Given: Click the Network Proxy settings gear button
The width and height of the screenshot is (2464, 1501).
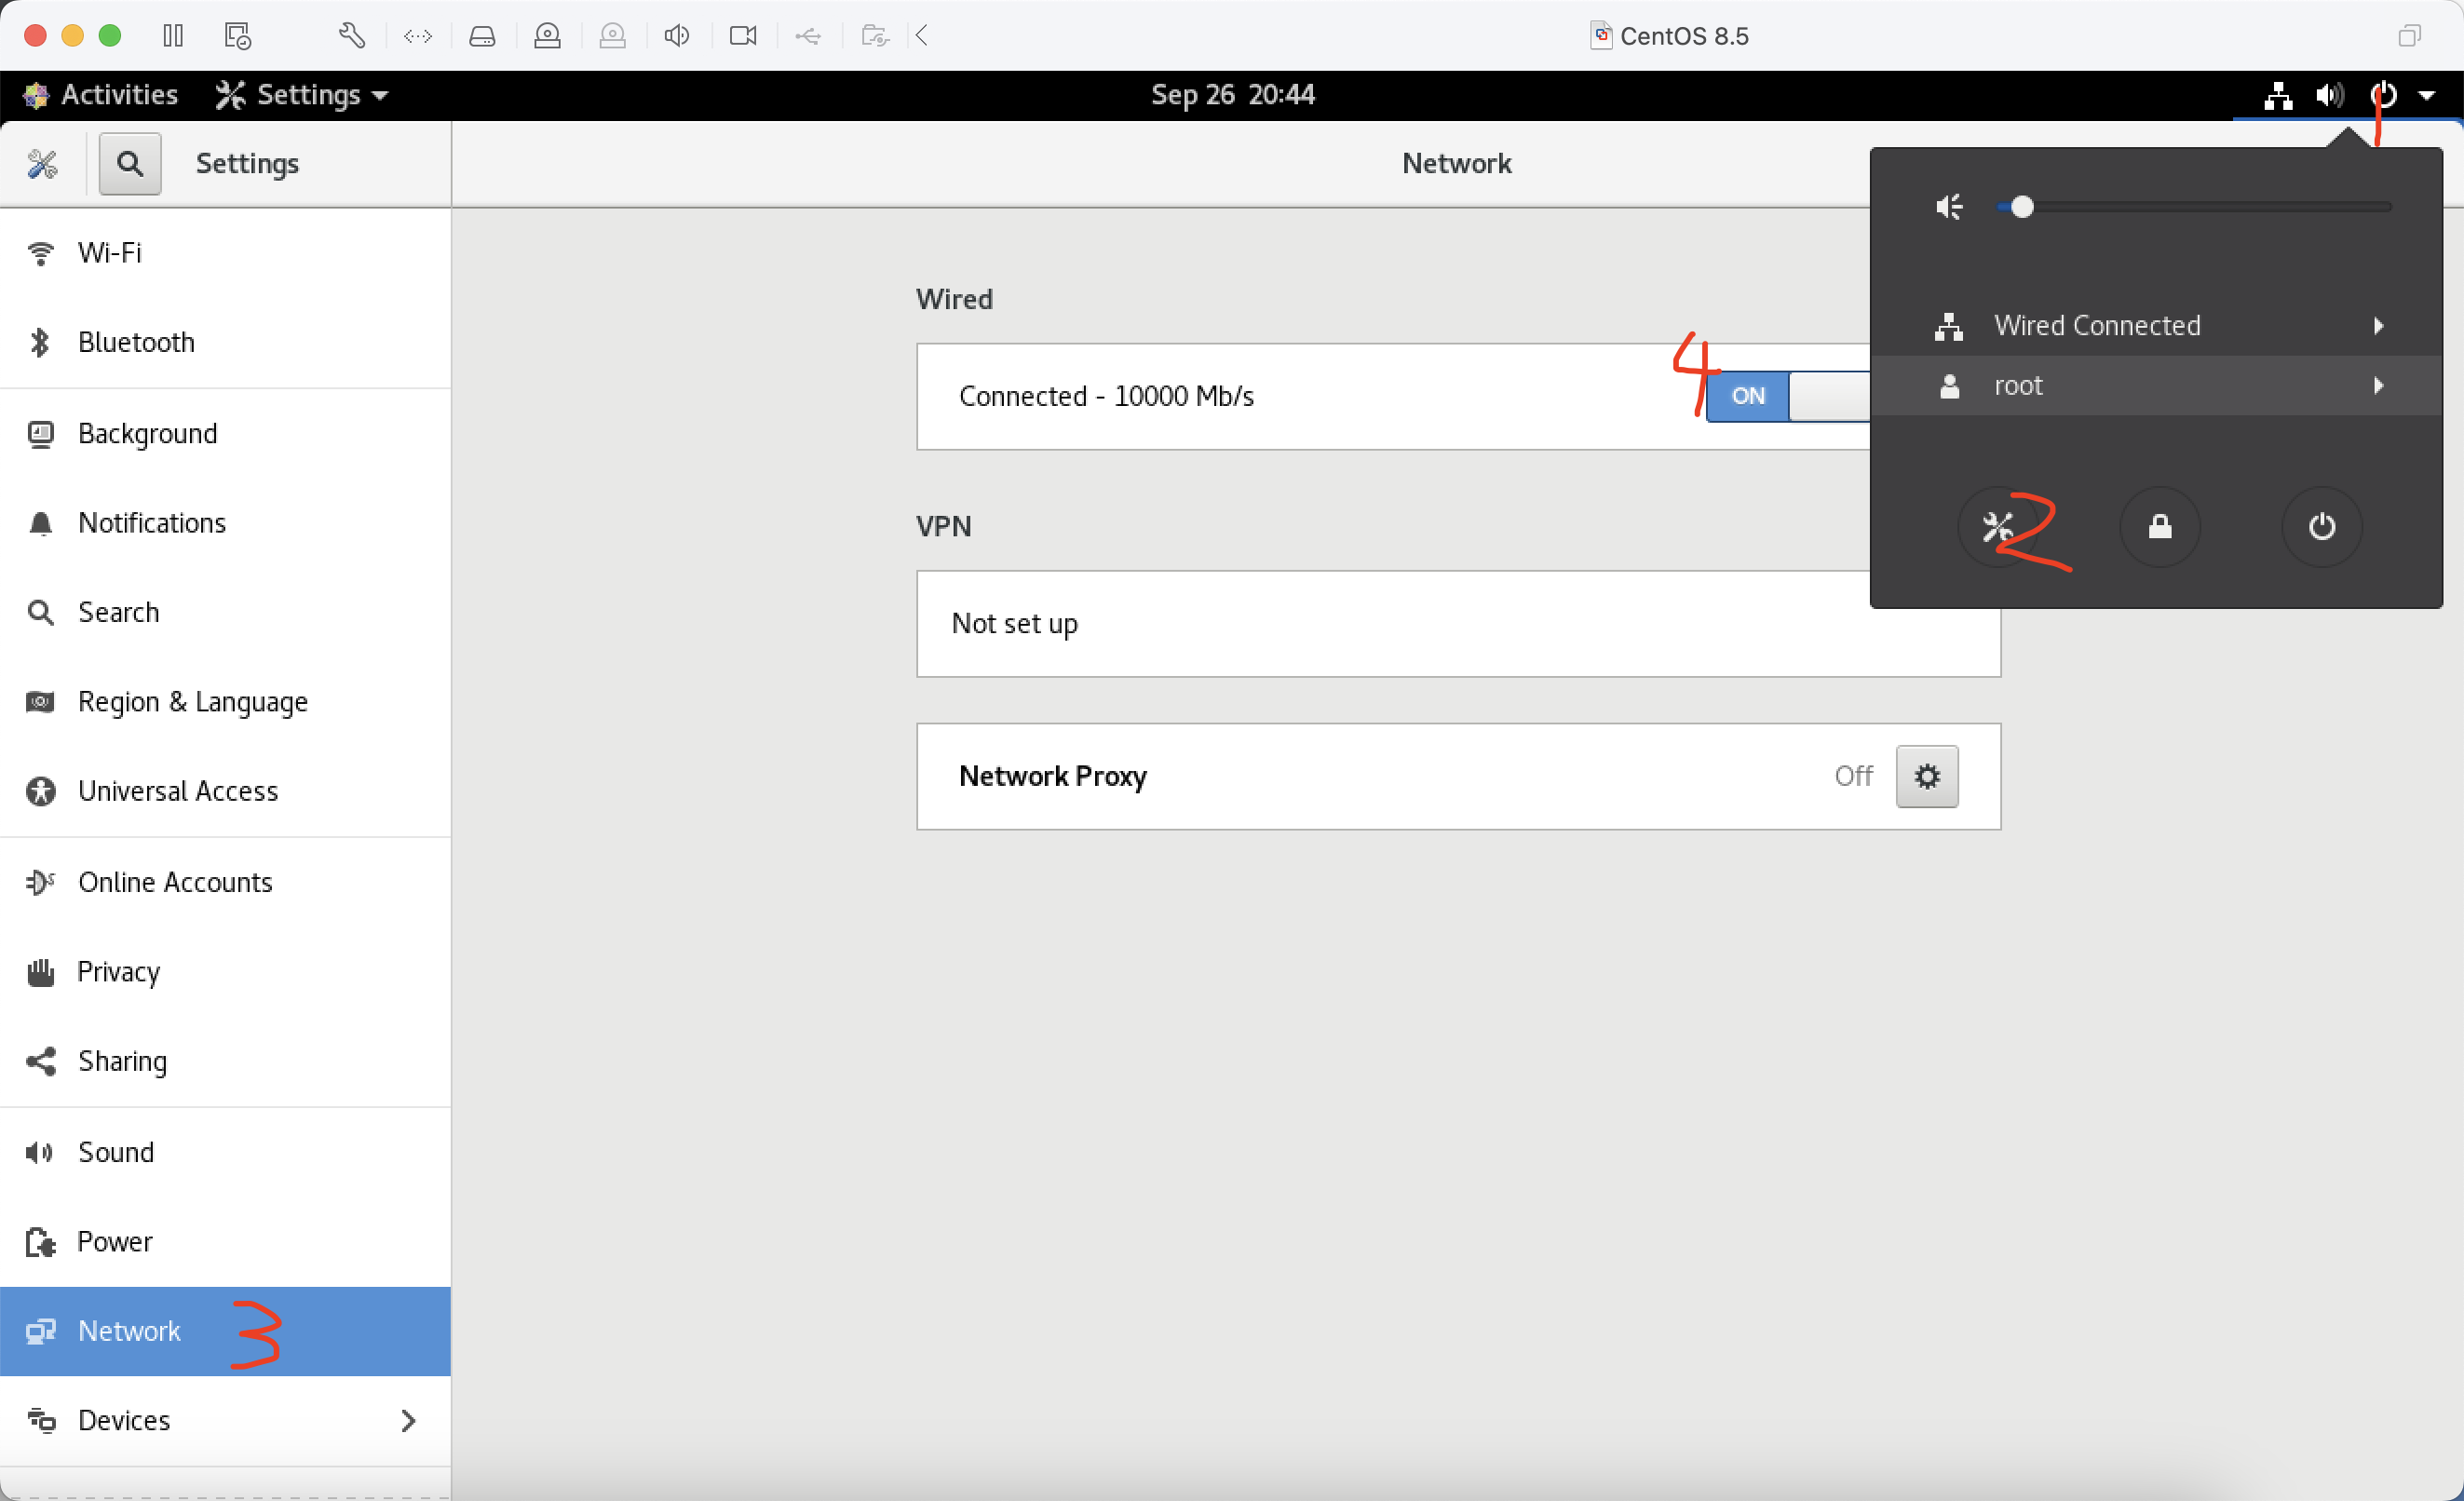Looking at the screenshot, I should coord(1928,776).
